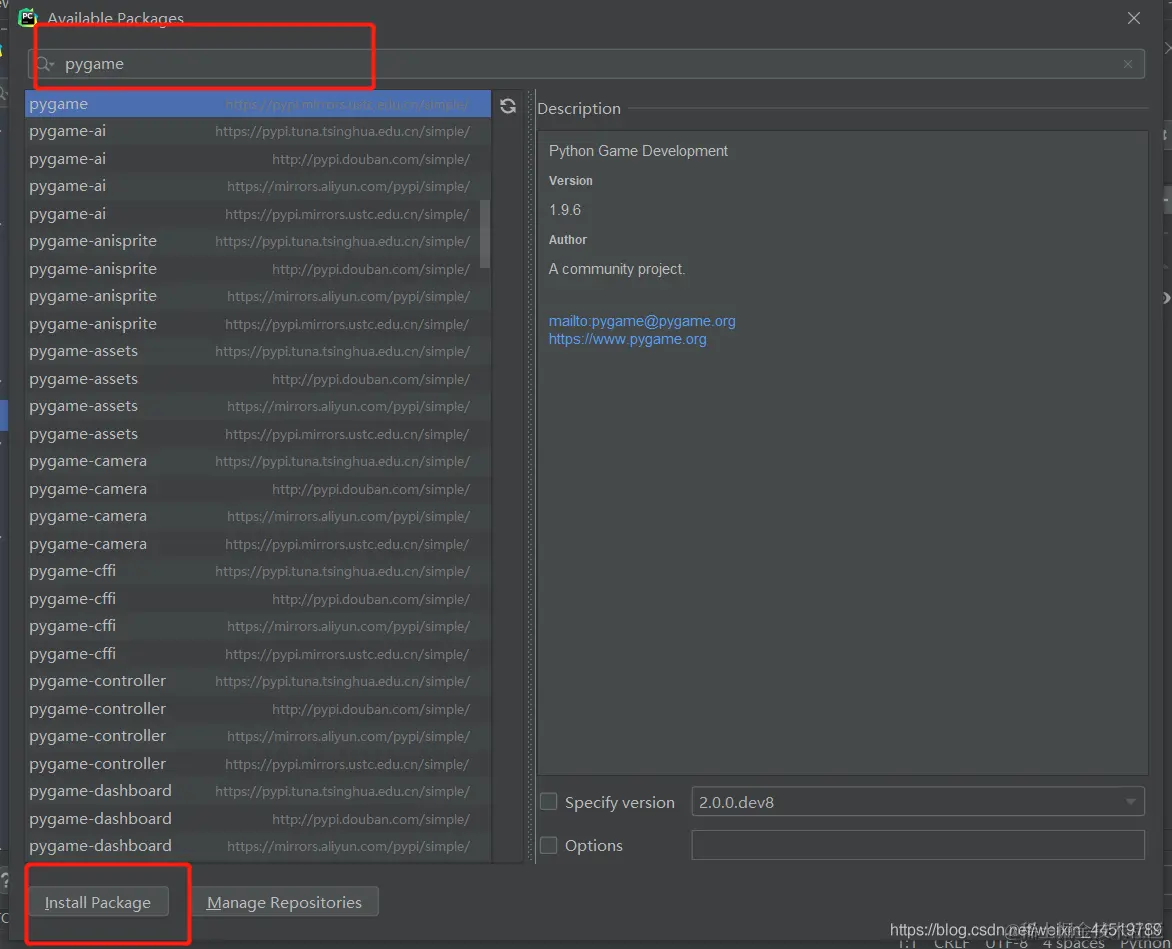Viewport: 1172px width, 949px height.
Task: Select pygame-anisprite from the aliyun mirror
Action: coord(258,296)
